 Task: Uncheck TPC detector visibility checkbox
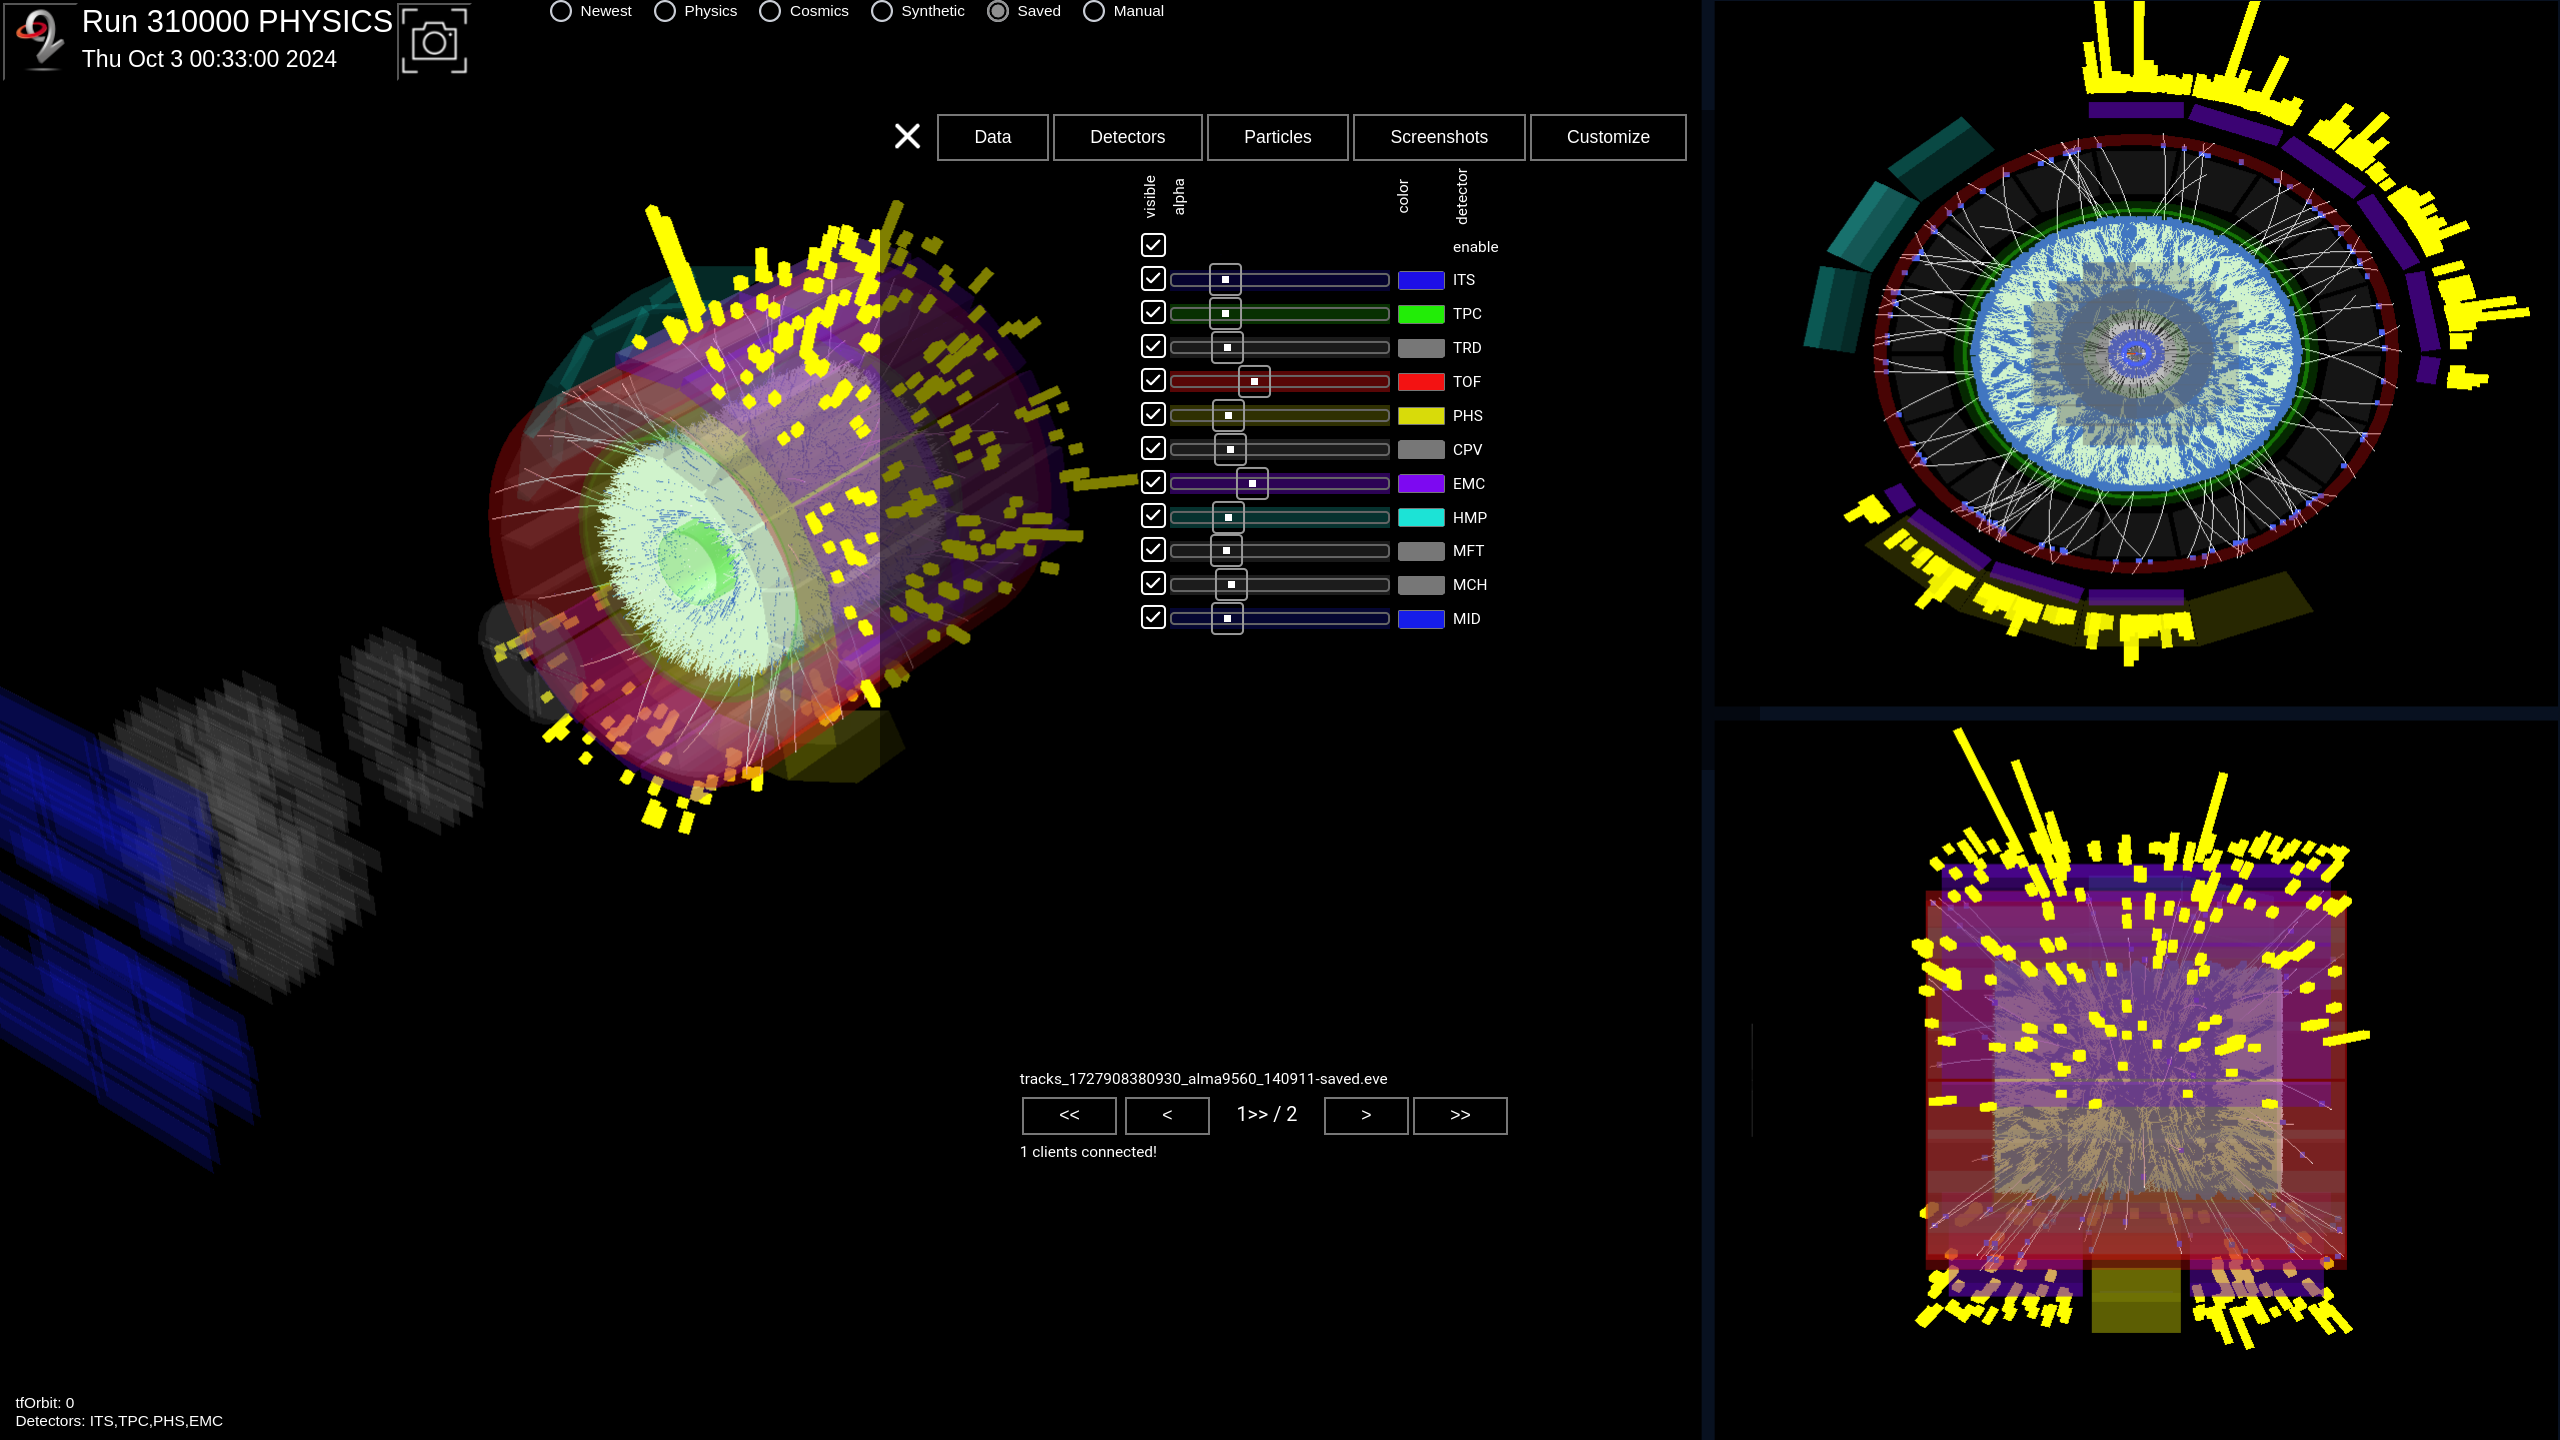1153,313
